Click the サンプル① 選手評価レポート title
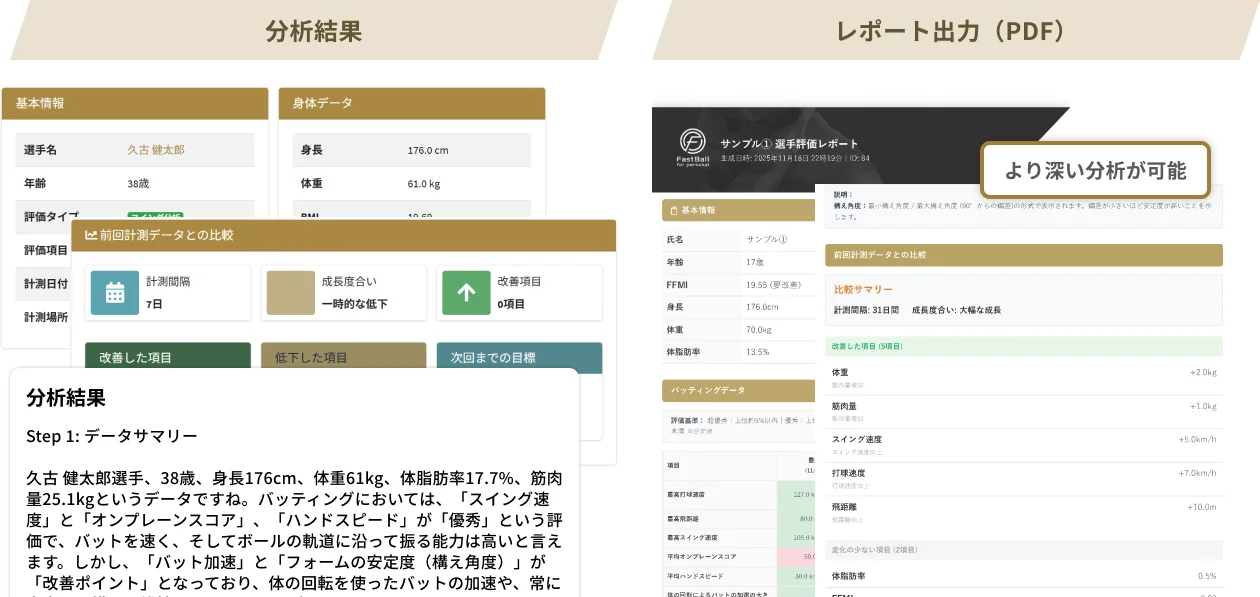This screenshot has height=597, width=1260. (x=789, y=143)
